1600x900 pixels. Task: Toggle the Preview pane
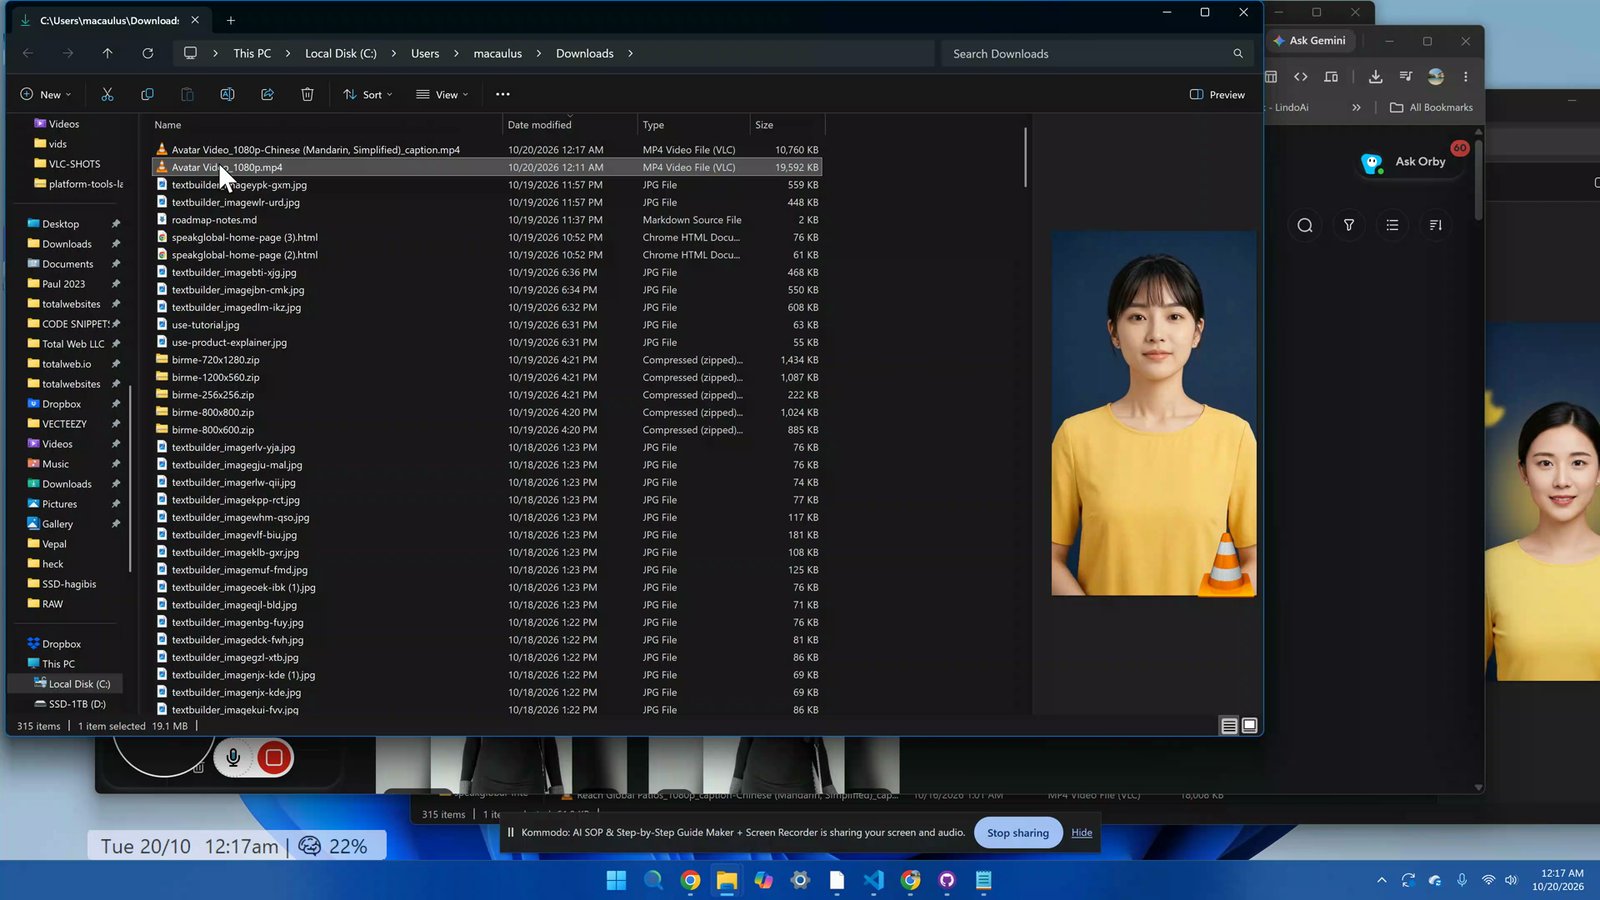point(1217,94)
